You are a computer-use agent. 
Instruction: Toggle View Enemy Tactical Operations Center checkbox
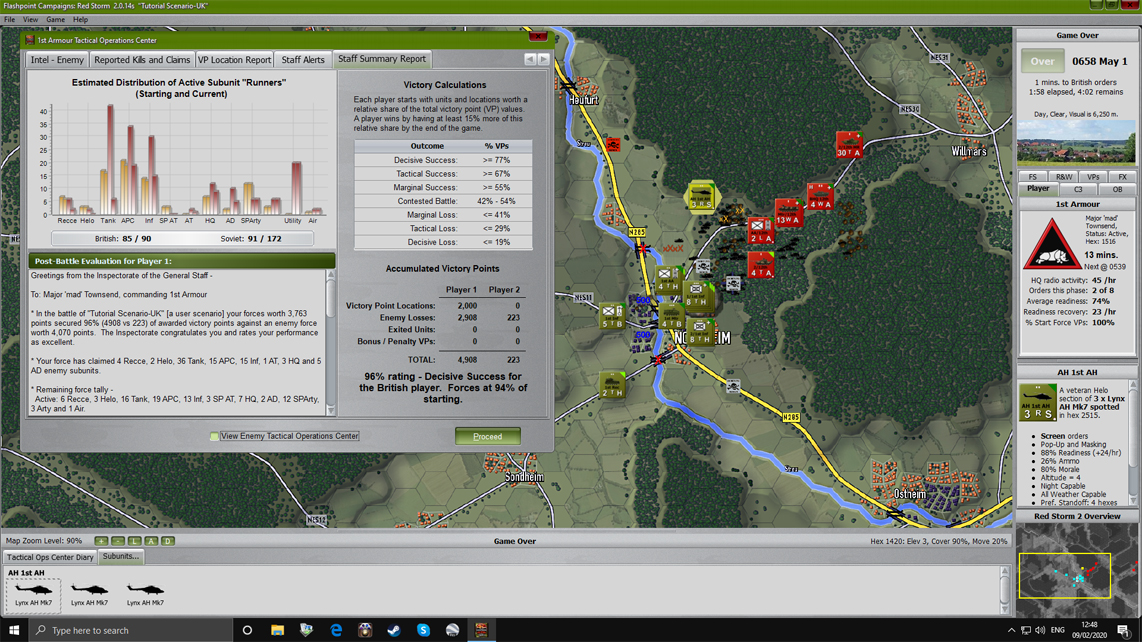pos(214,436)
